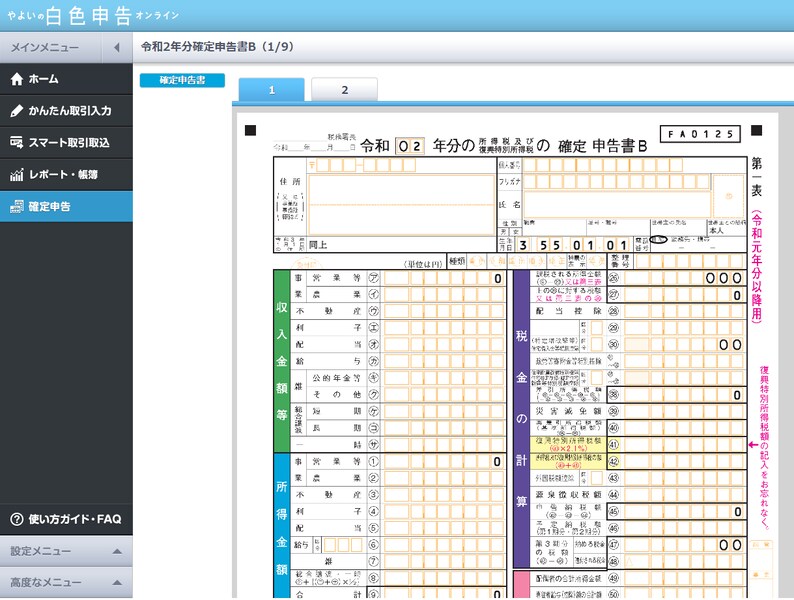Click the home icon in sidebar

(17, 79)
